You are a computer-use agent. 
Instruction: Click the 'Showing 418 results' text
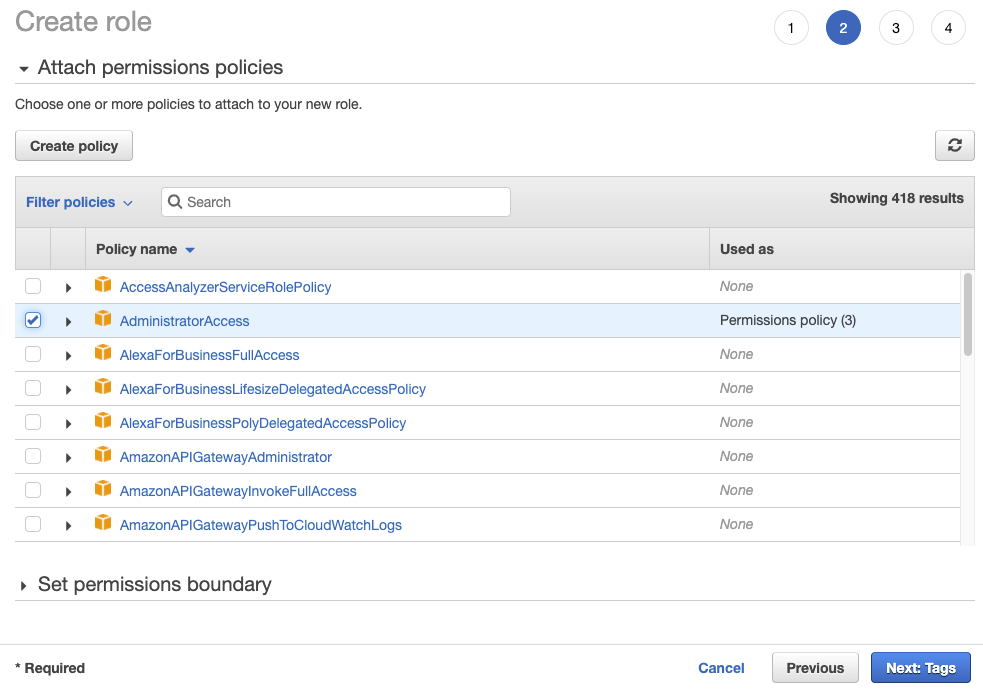point(896,198)
